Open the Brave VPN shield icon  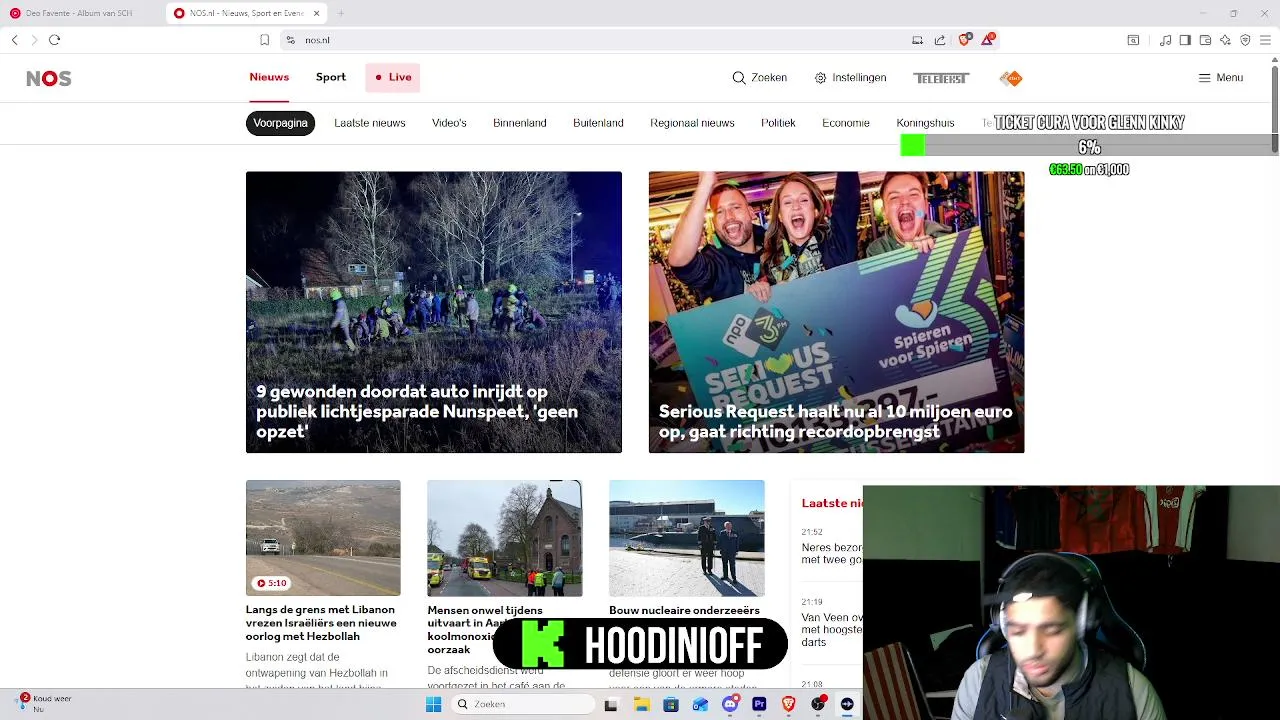pos(1245,40)
